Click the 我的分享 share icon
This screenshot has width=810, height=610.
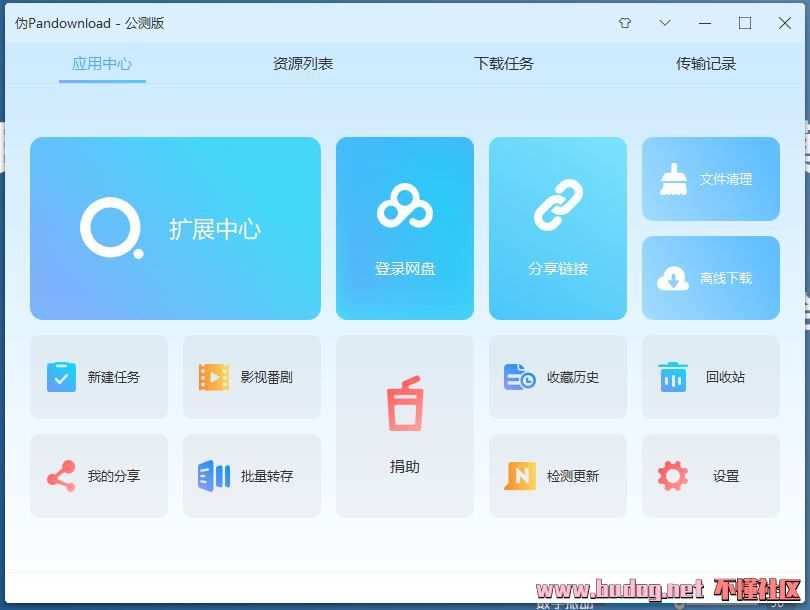point(61,476)
